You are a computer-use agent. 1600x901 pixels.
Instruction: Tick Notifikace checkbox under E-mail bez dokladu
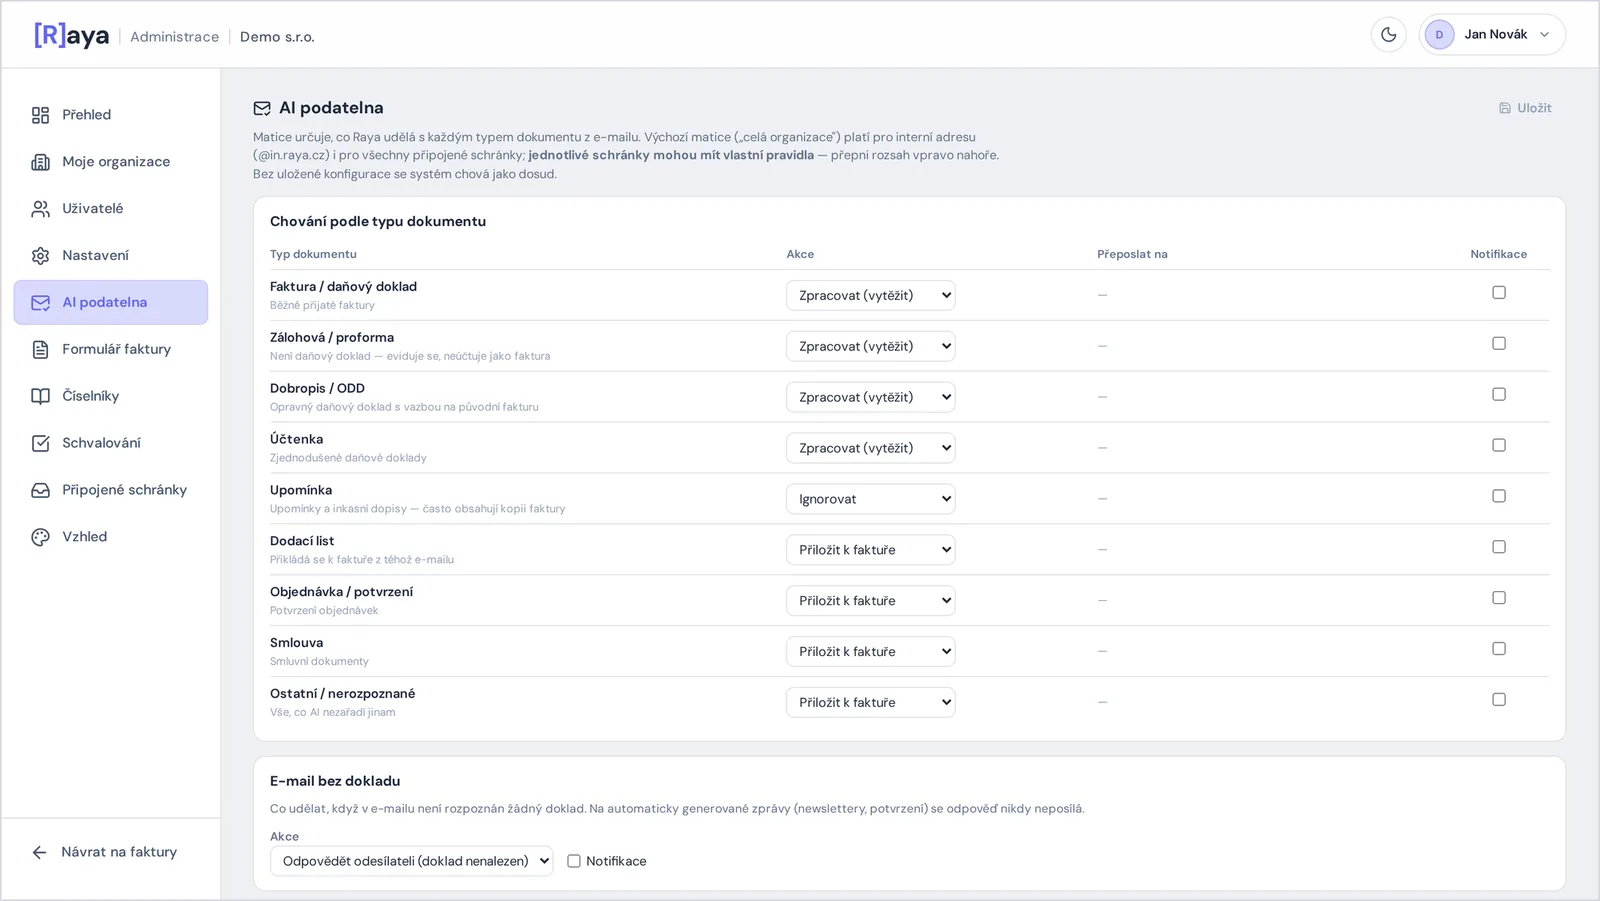coord(574,861)
